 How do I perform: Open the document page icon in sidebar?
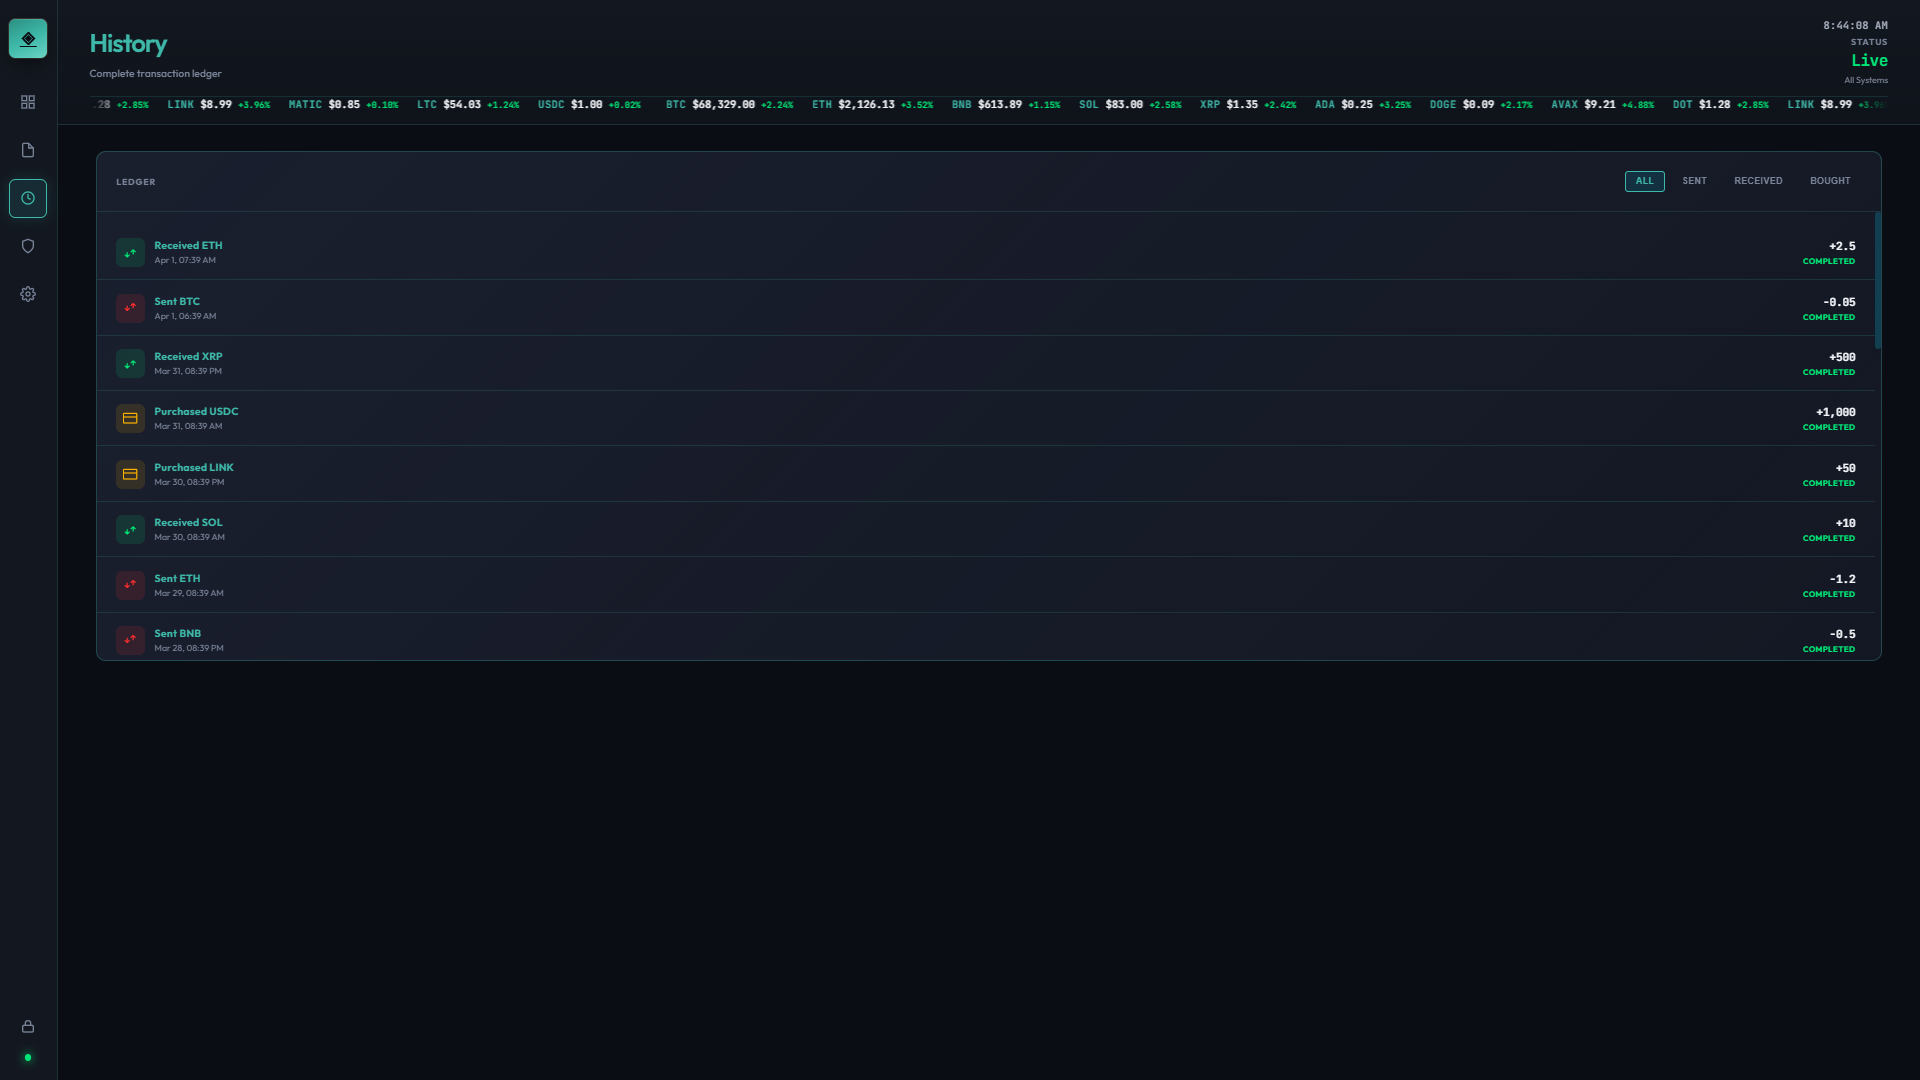pos(28,150)
